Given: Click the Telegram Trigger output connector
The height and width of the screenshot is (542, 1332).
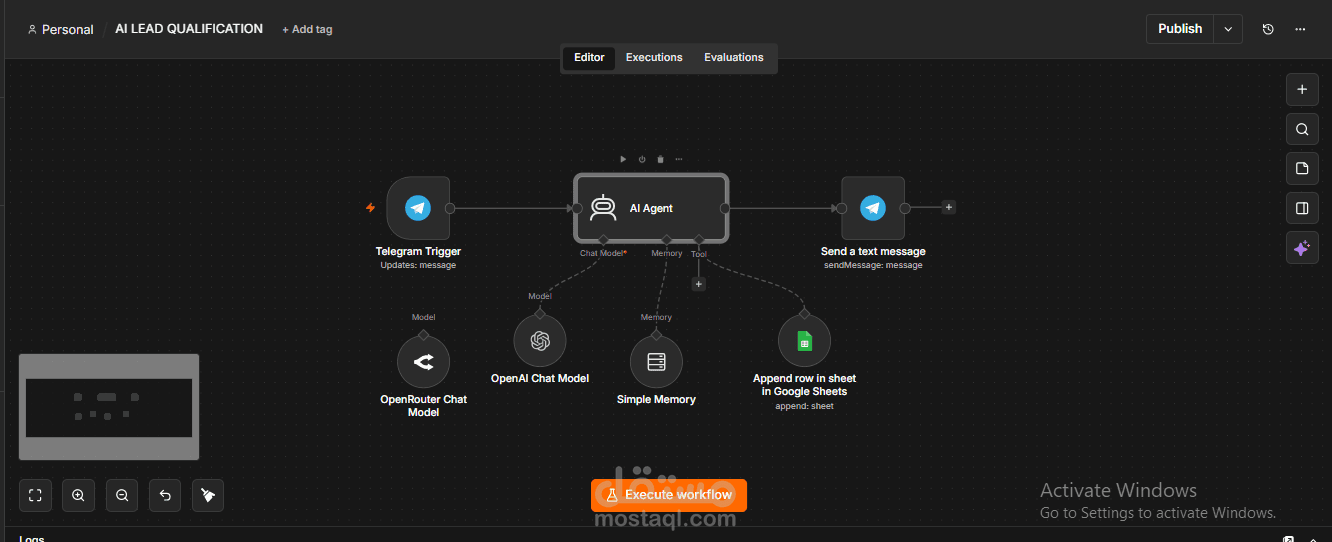Looking at the screenshot, I should point(450,208).
